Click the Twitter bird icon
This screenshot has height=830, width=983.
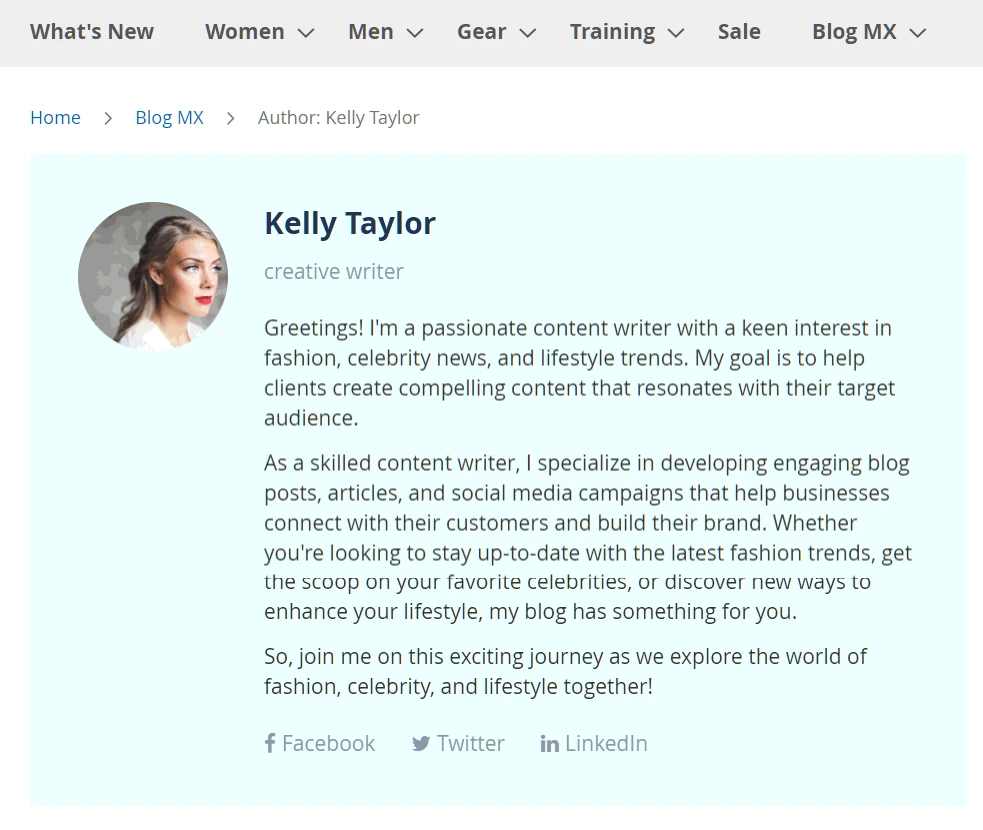pyautogui.click(x=422, y=743)
